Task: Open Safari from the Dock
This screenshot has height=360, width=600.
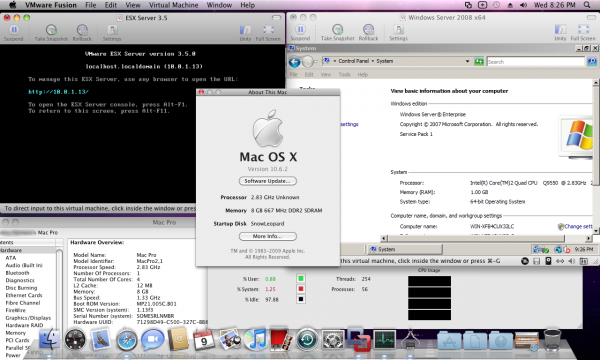Action: coord(127,340)
